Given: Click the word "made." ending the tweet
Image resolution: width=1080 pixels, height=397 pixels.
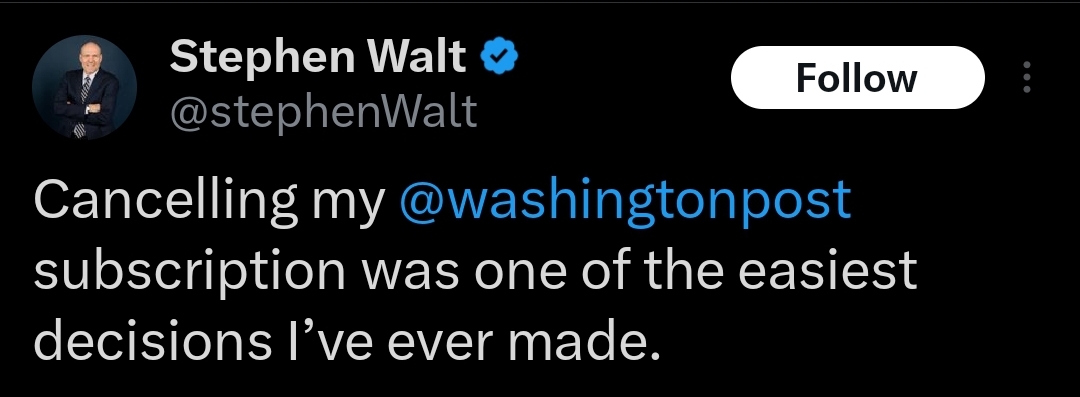Looking at the screenshot, I should [583, 339].
